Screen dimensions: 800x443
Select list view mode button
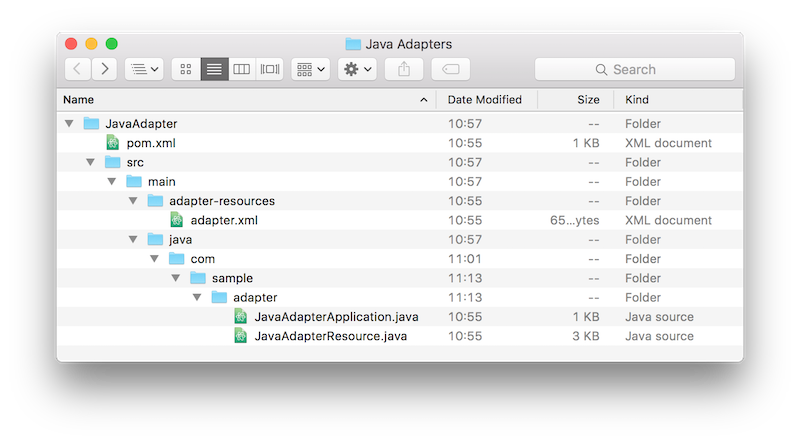tap(214, 69)
